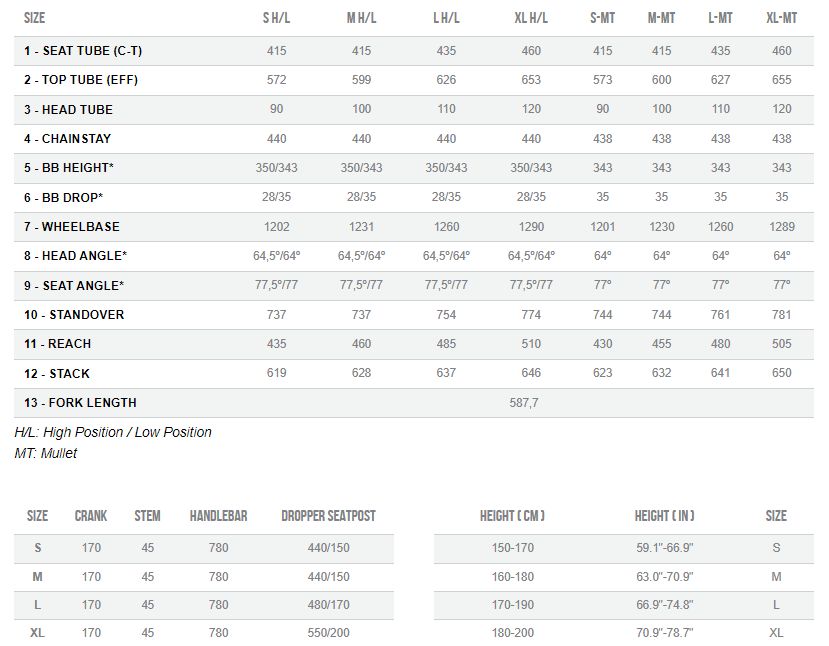Select the H/L: High Position / Low Position note
The image size is (829, 646).
point(113,432)
